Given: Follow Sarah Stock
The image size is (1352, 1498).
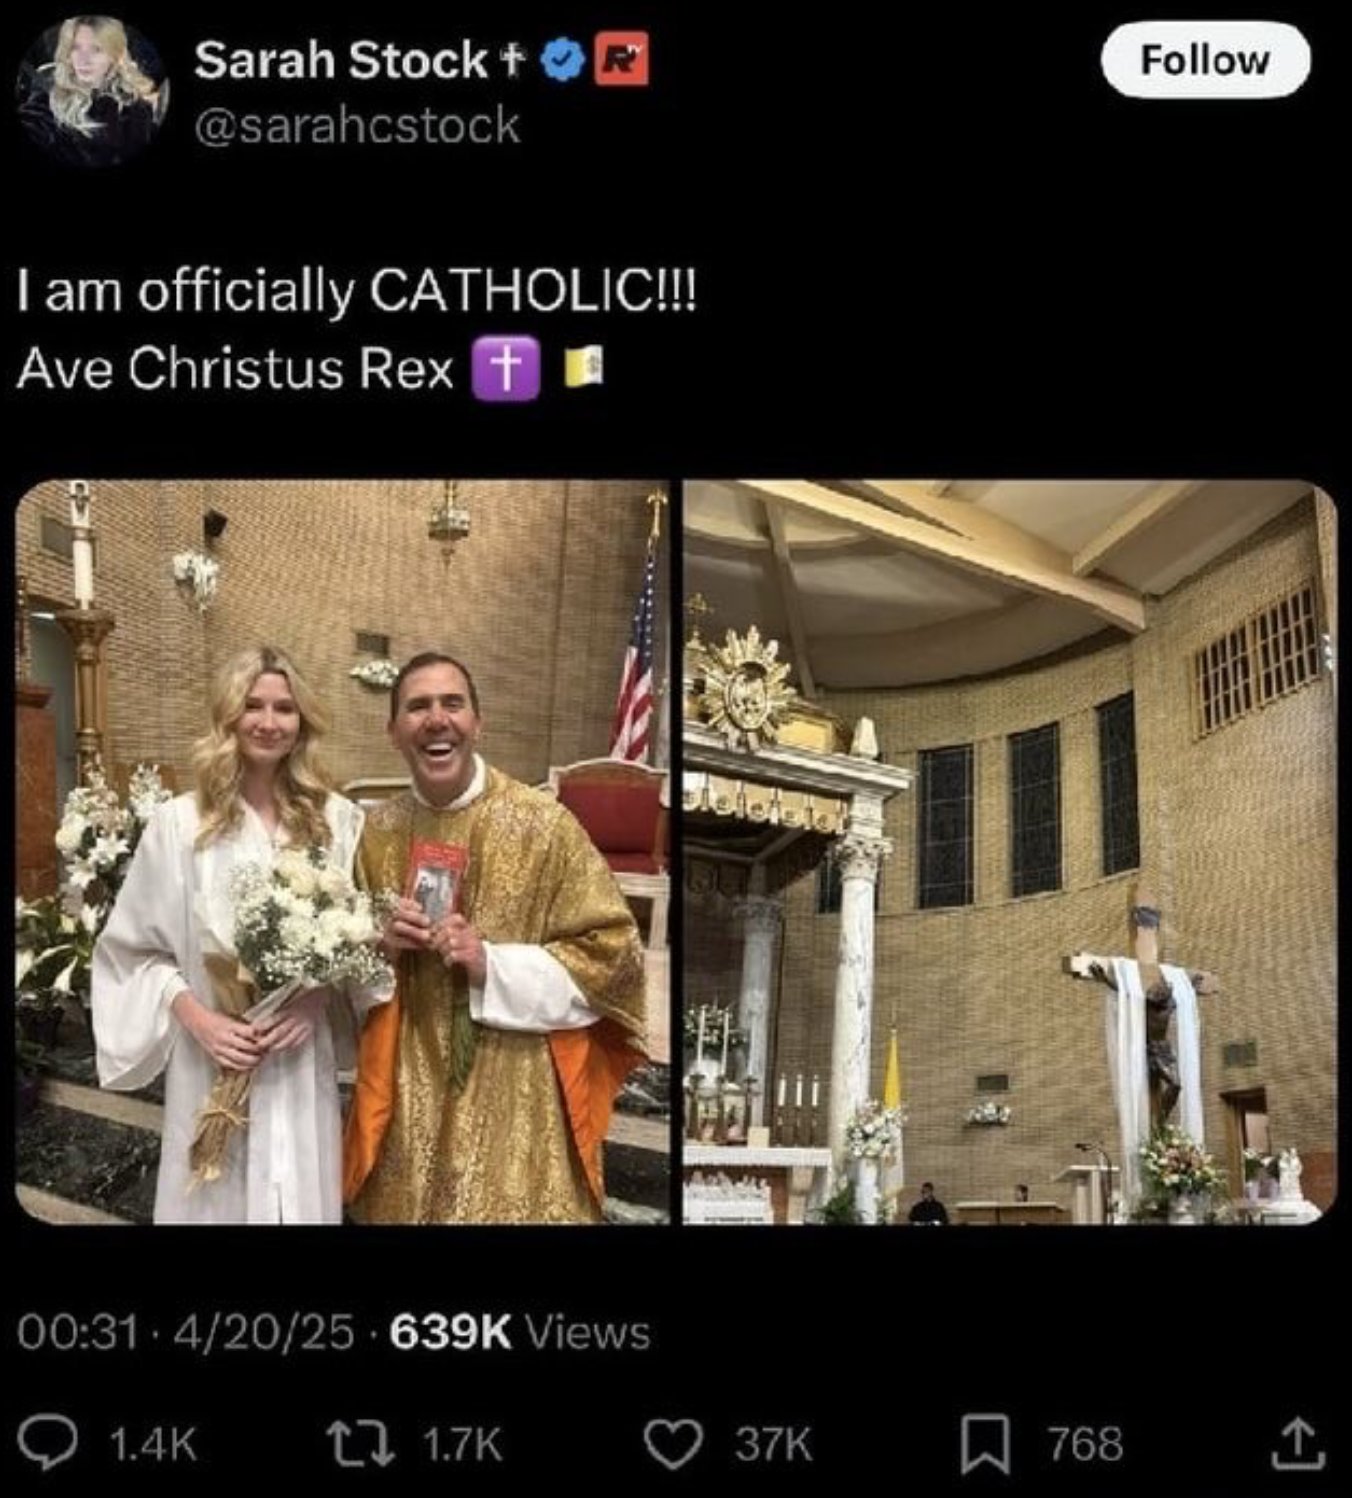Looking at the screenshot, I should (1204, 60).
